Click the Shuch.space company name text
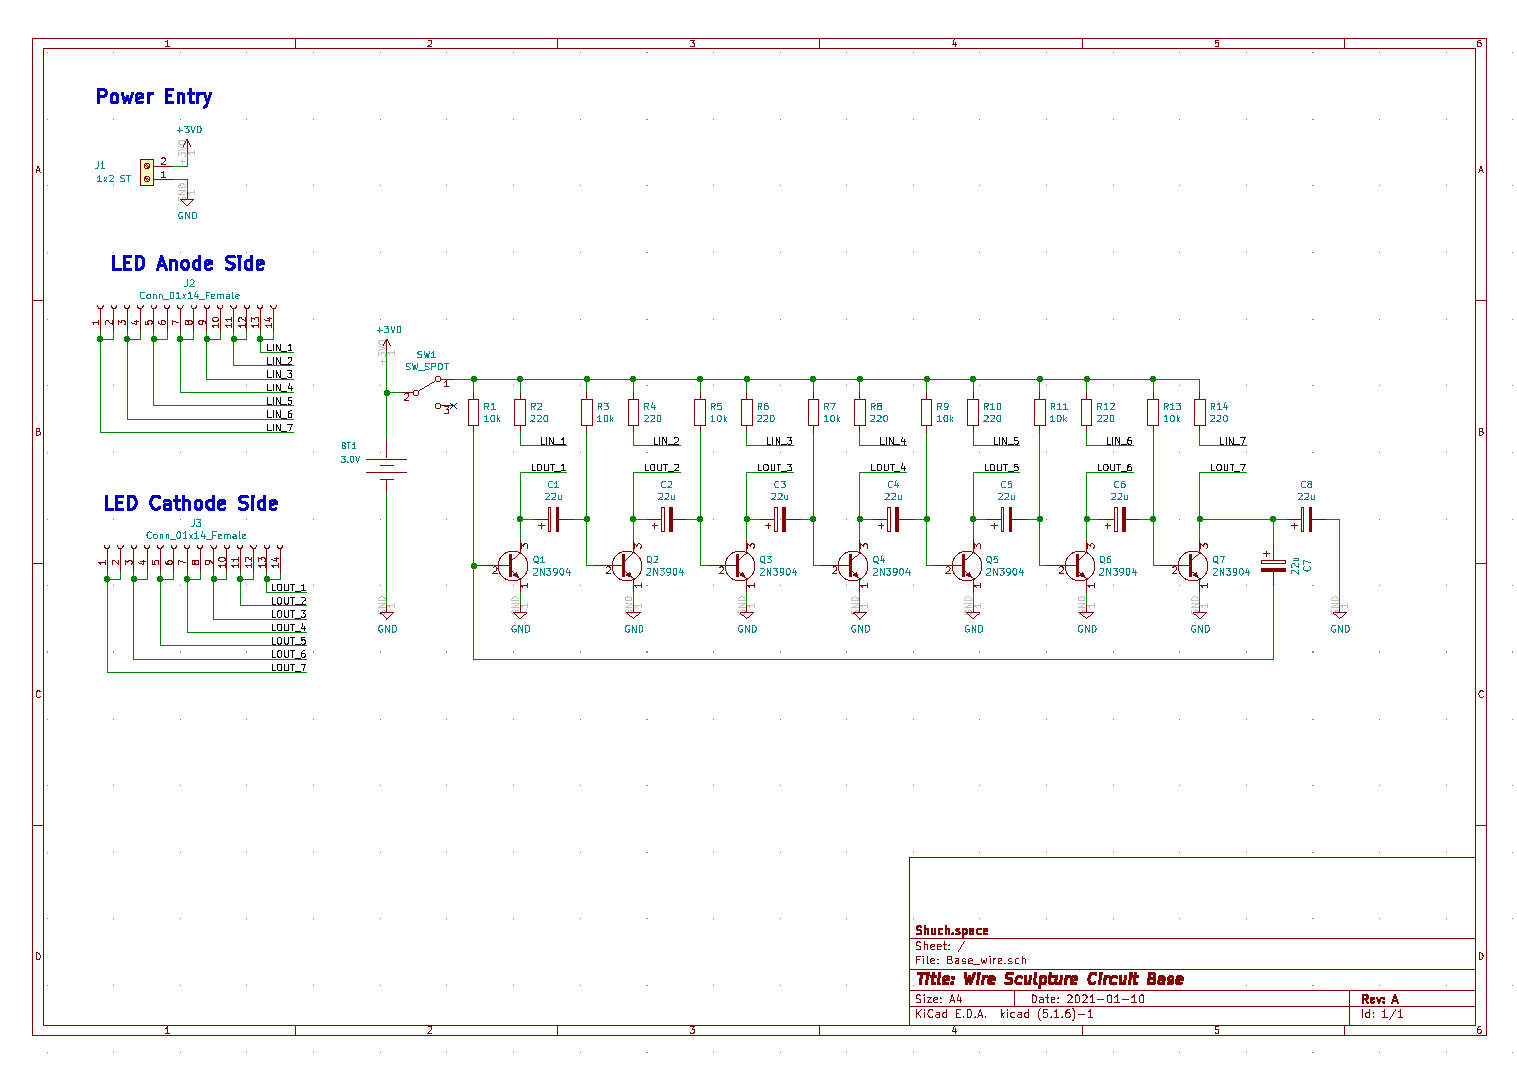 (950, 931)
